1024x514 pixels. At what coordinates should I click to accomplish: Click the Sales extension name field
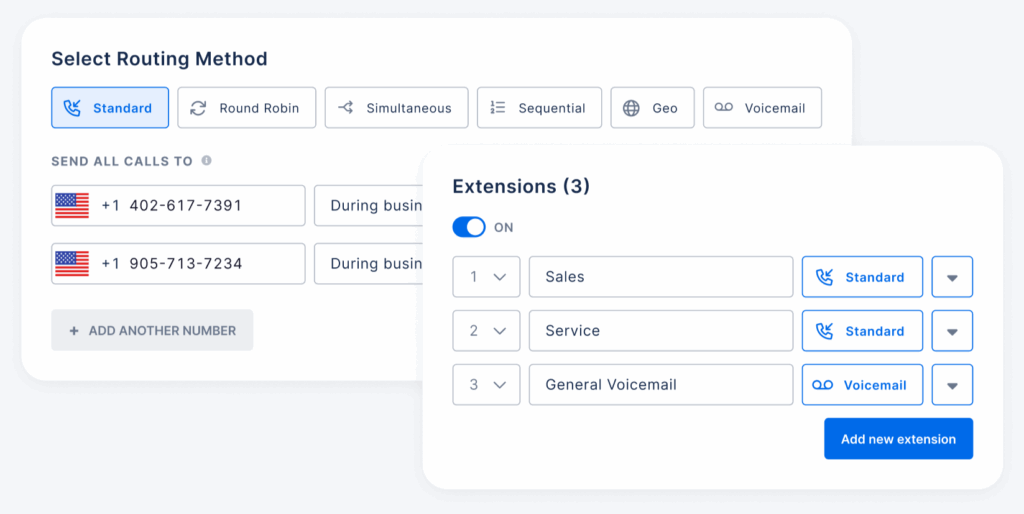[660, 277]
